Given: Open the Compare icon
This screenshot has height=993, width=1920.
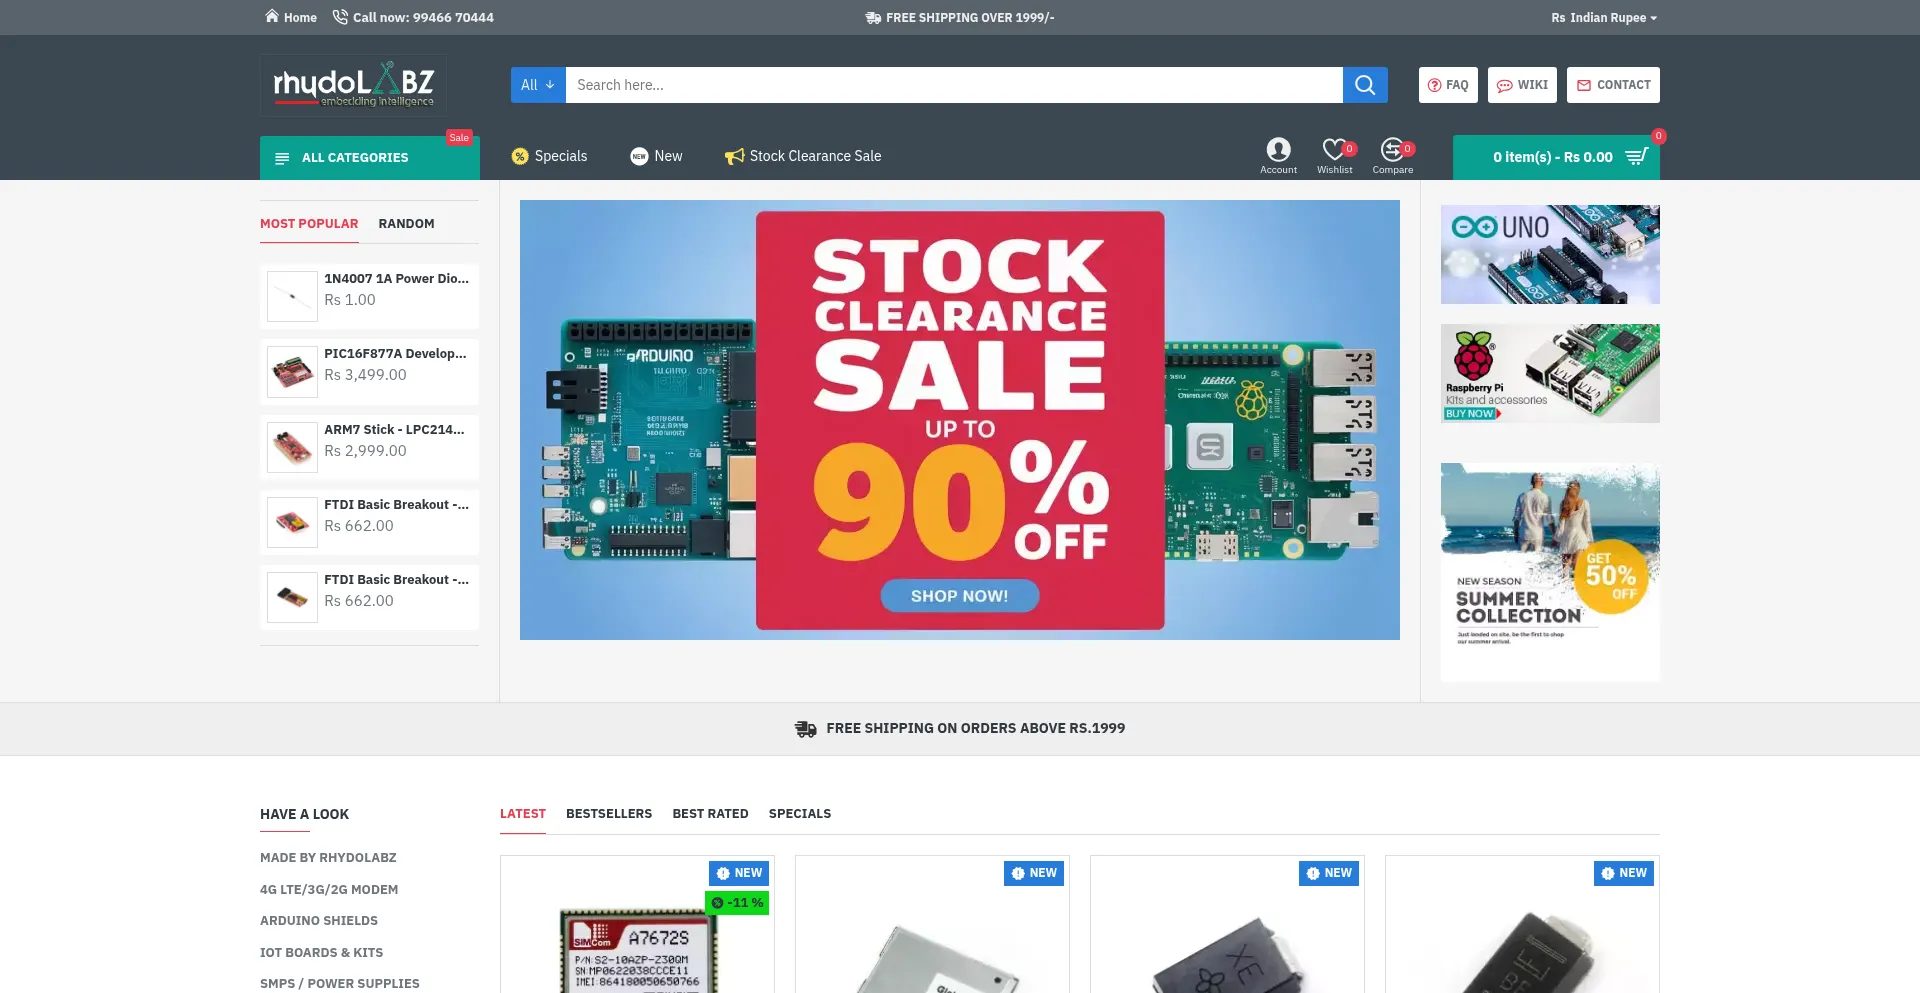Looking at the screenshot, I should point(1392,149).
